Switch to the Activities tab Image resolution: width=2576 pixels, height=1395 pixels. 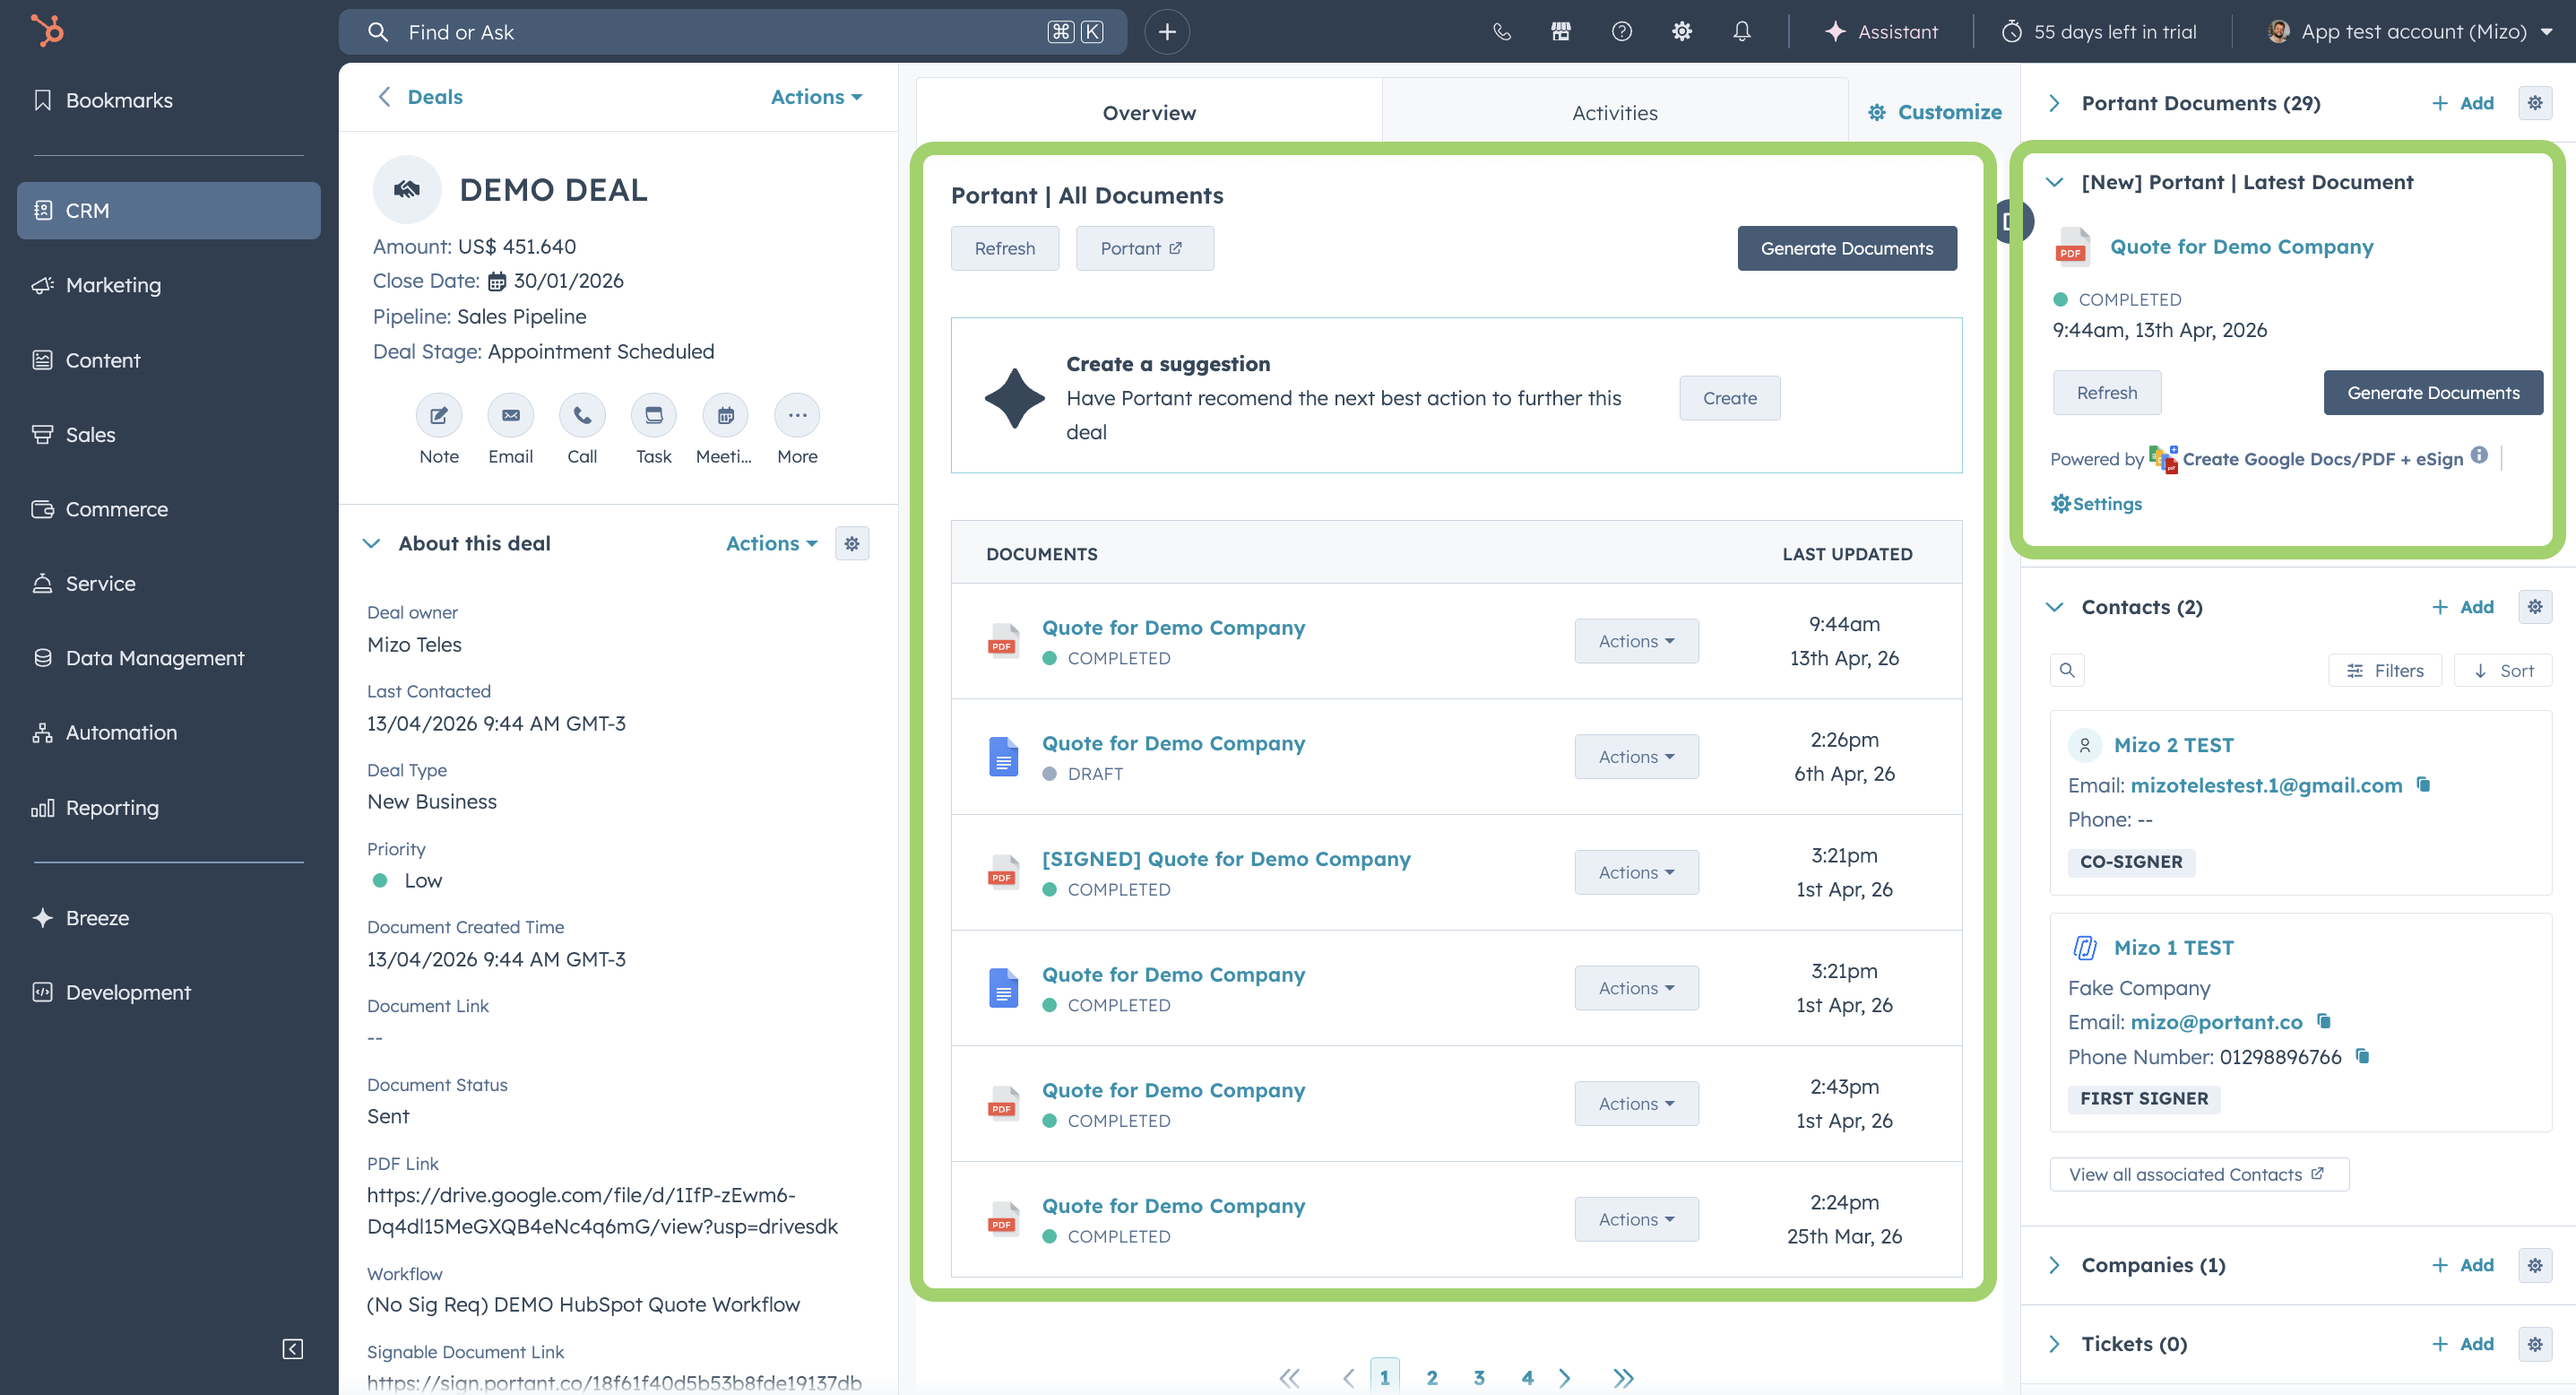pyautogui.click(x=1614, y=113)
